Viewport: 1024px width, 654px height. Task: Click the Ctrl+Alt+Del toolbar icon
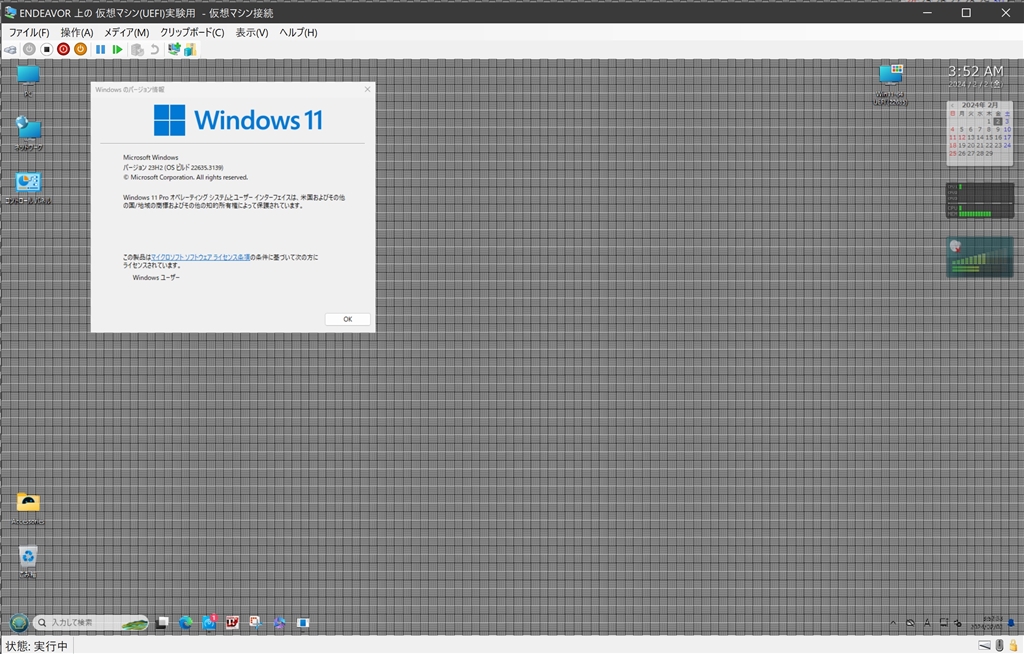(x=10, y=50)
